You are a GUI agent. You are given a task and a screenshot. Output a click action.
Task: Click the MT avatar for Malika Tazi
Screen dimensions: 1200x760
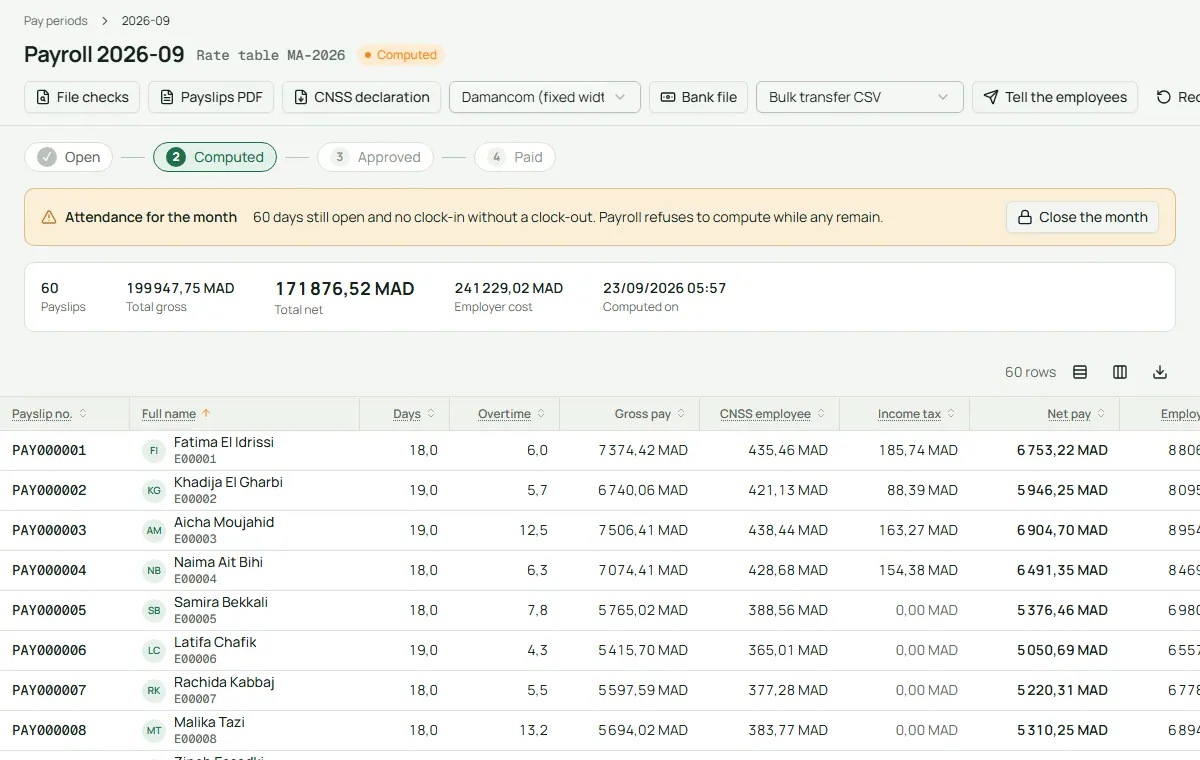[x=154, y=731]
